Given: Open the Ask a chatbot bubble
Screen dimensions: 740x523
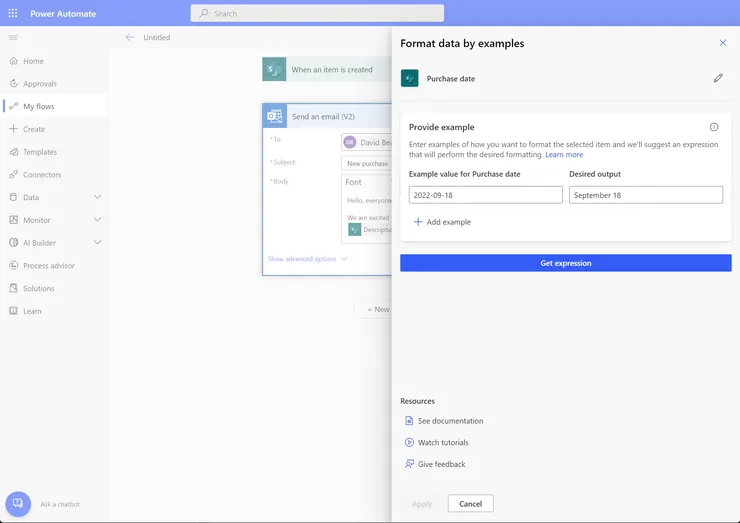Looking at the screenshot, I should coord(18,504).
